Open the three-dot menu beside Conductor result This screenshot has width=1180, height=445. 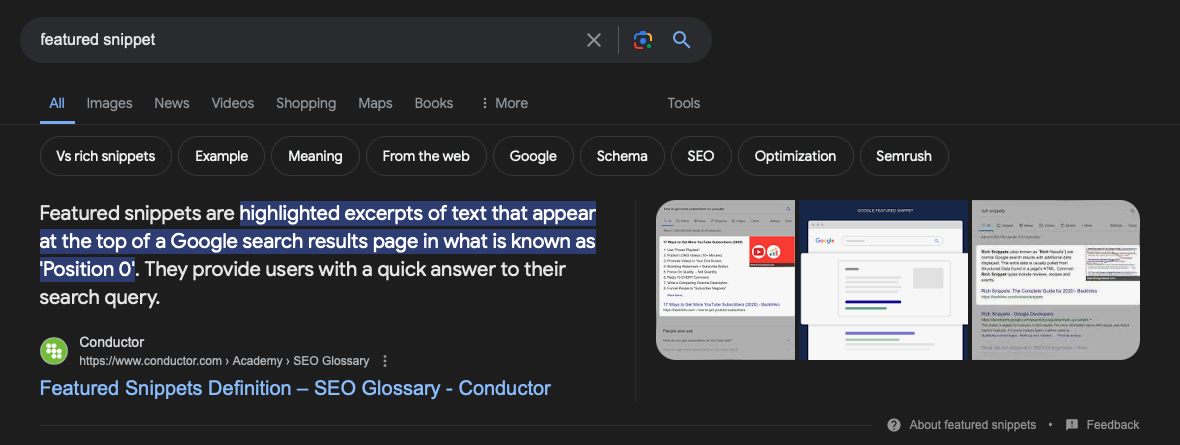[385, 361]
